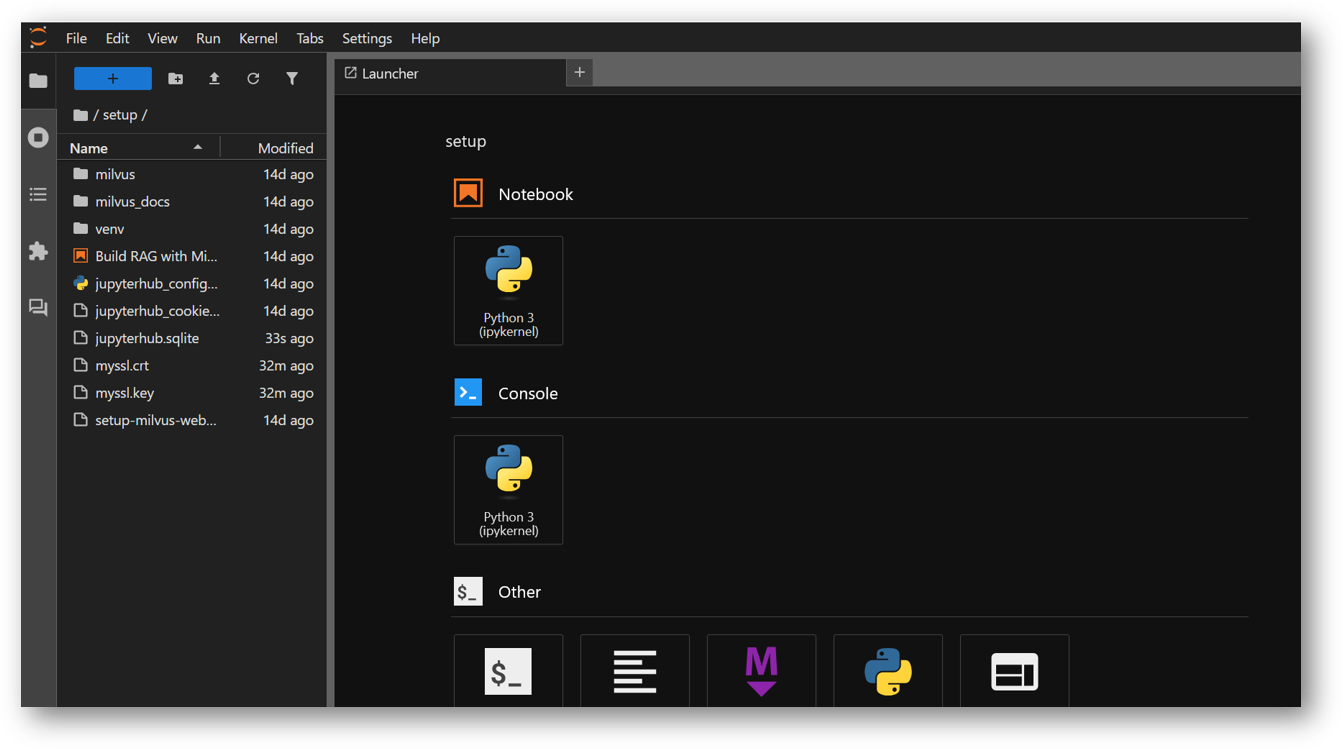The image size is (1343, 749).
Task: Open the Running Terminals and Kernels sidebar
Action: [38, 137]
